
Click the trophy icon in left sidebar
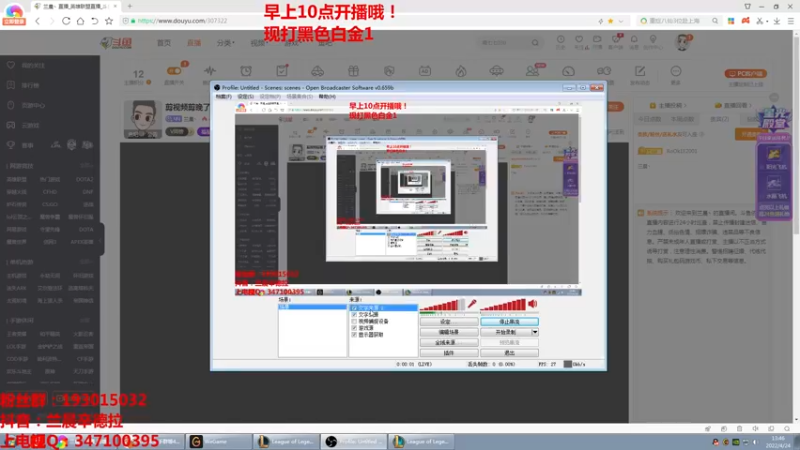click(11, 145)
